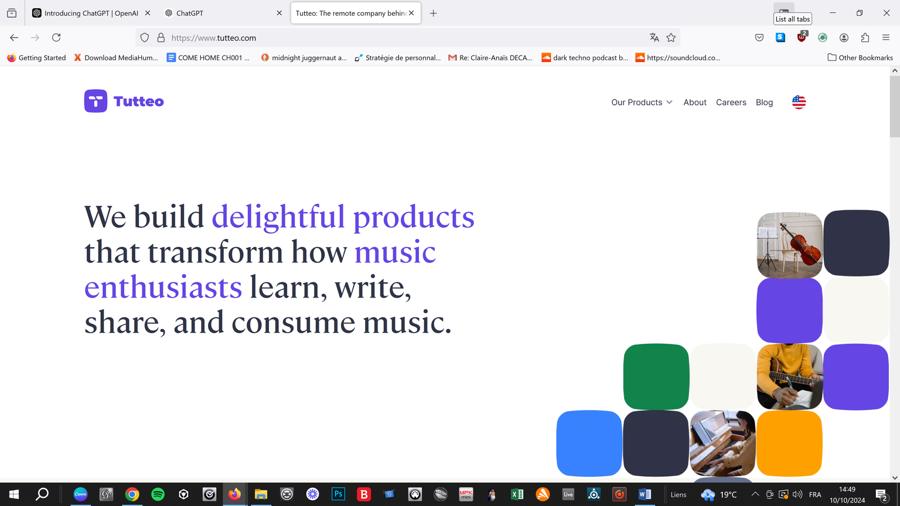This screenshot has width=900, height=506.
Task: Open the volume control in system tray
Action: pyautogui.click(x=797, y=494)
